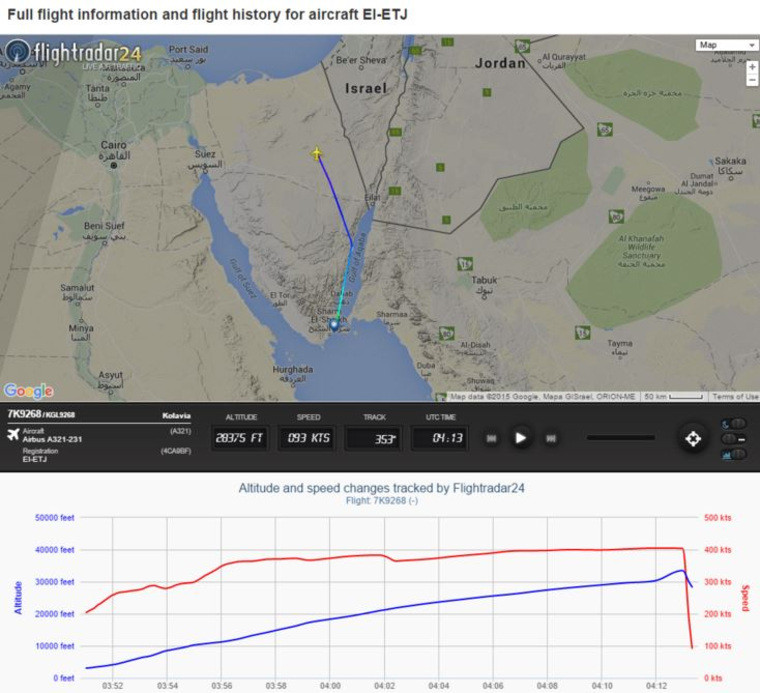Toggle the bottom graph switch in playback panel
Screen dimensions: 760x693
[x=733, y=454]
